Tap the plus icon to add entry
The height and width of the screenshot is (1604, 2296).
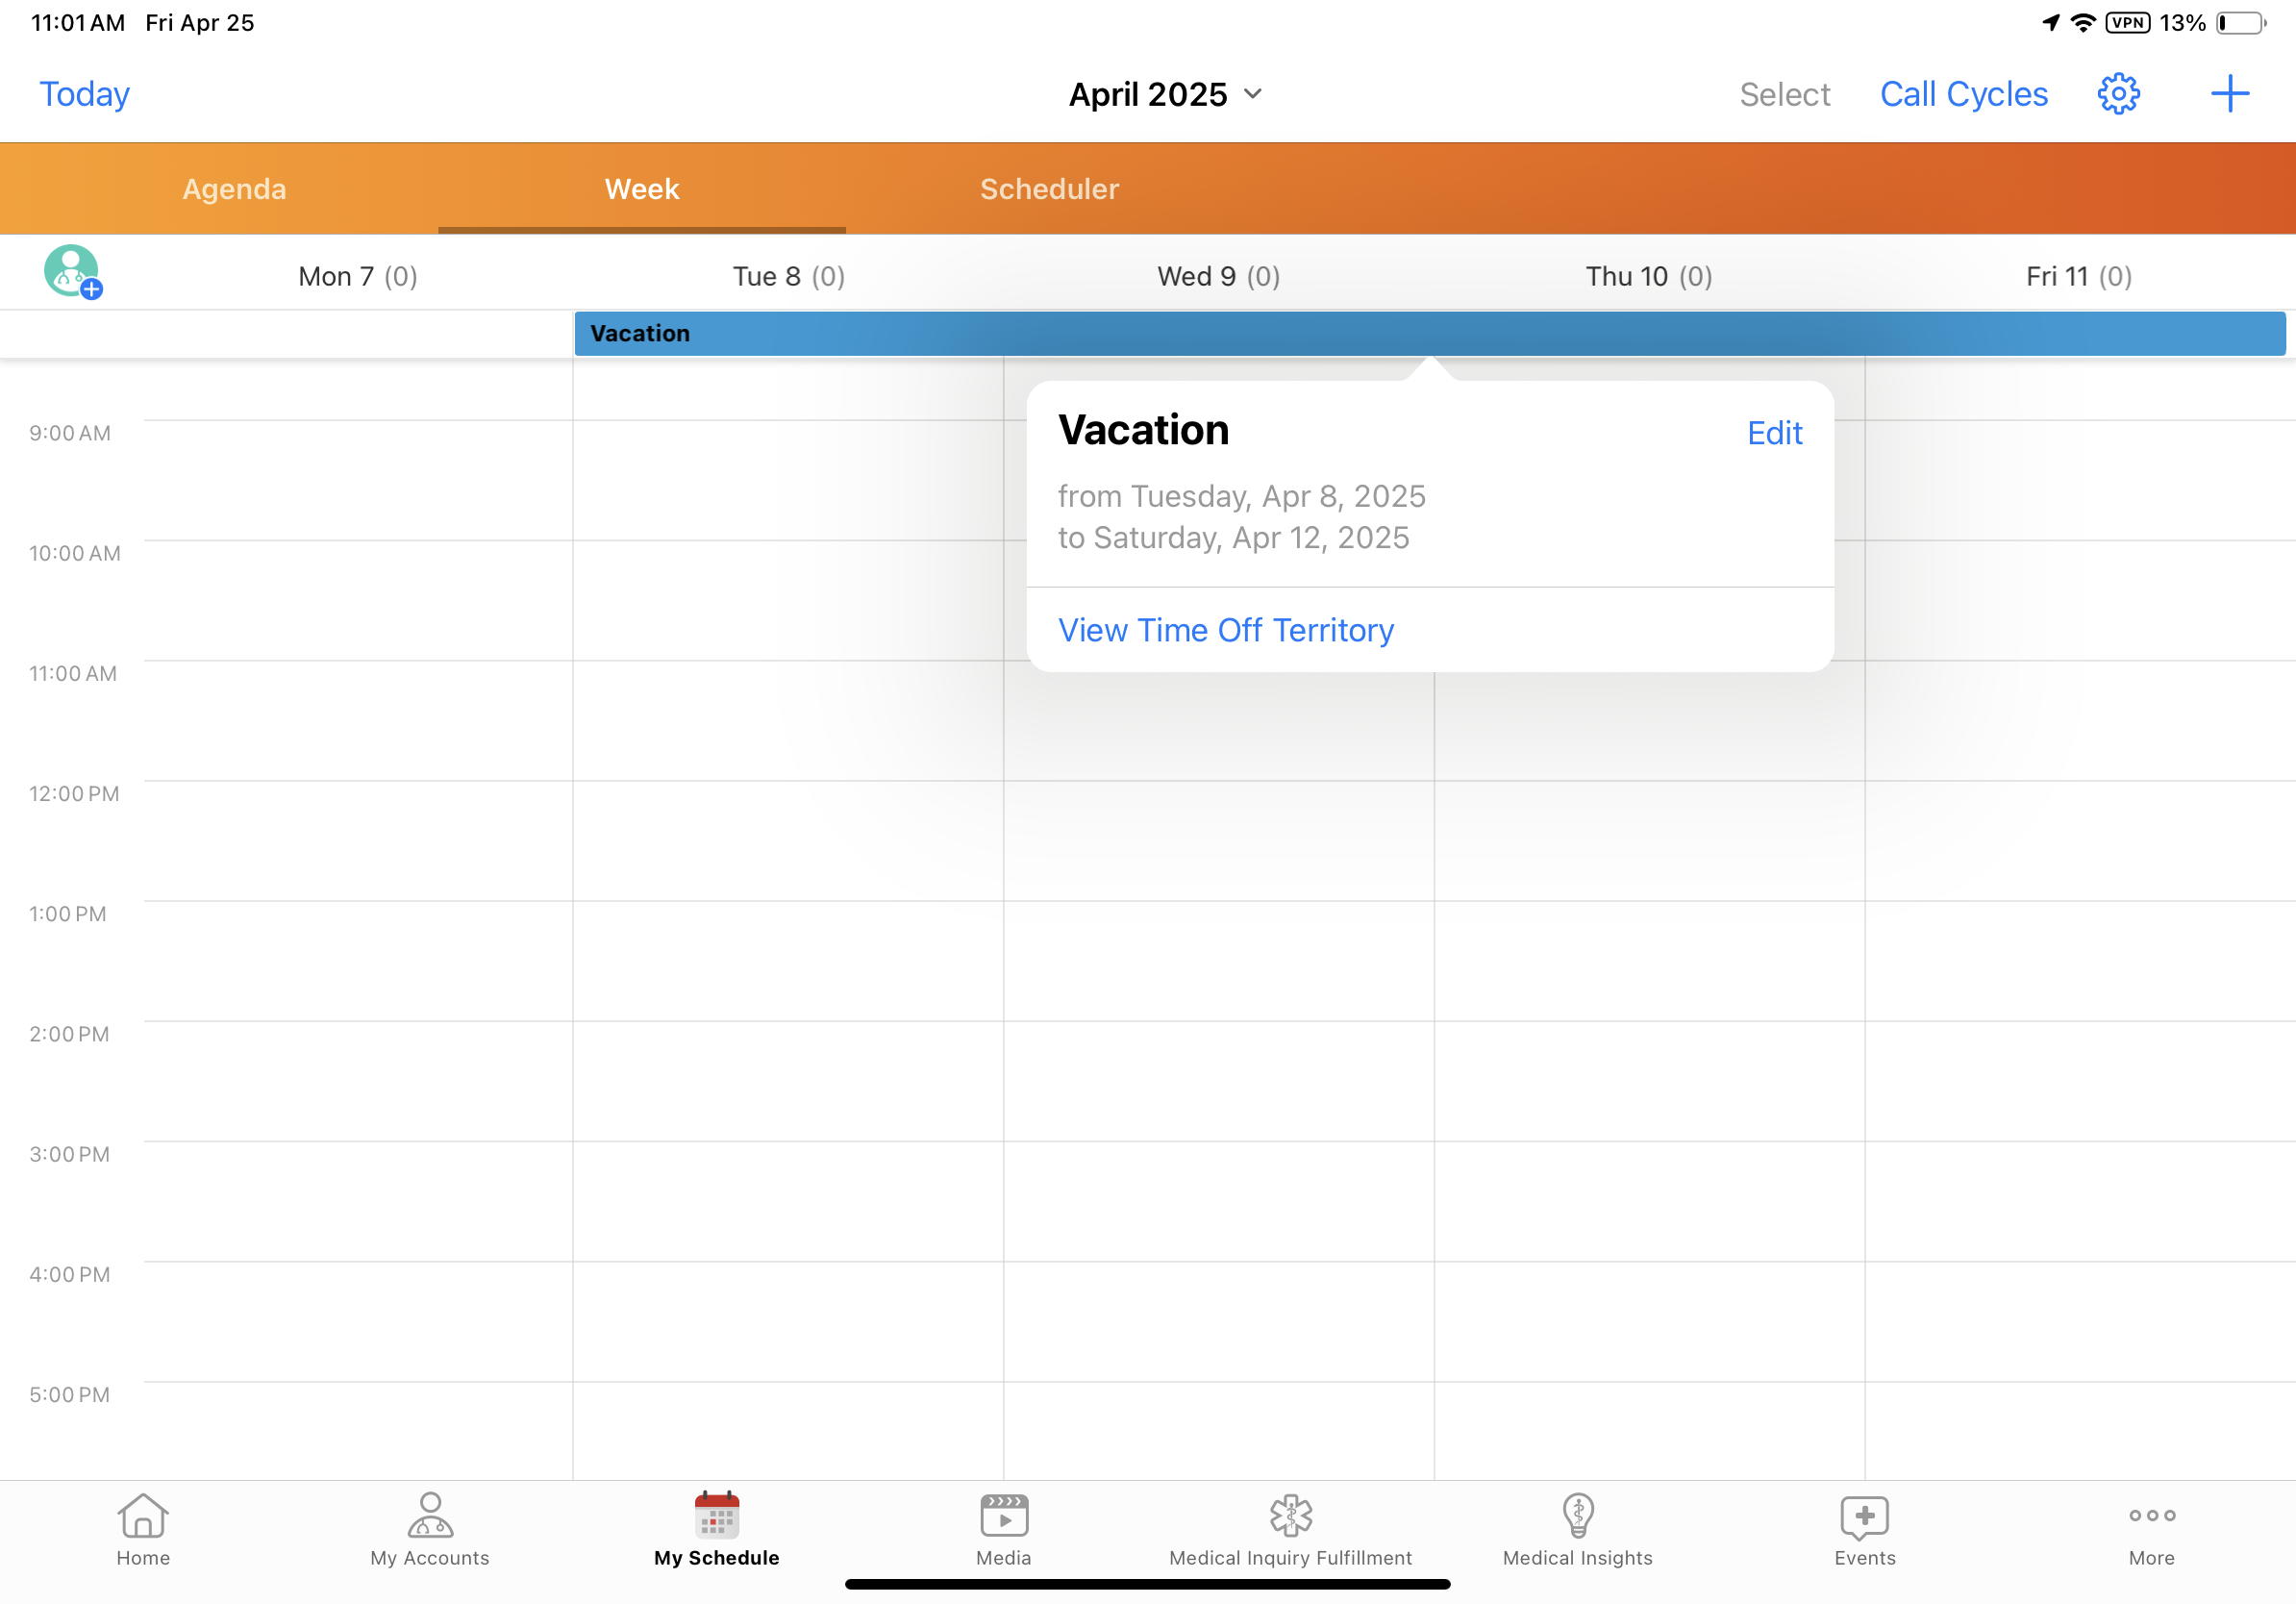(x=2229, y=94)
